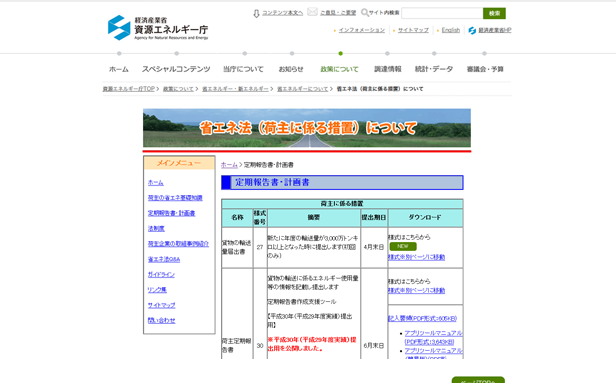
Task: Open the 統計・データ navigation item
Action: 434,69
